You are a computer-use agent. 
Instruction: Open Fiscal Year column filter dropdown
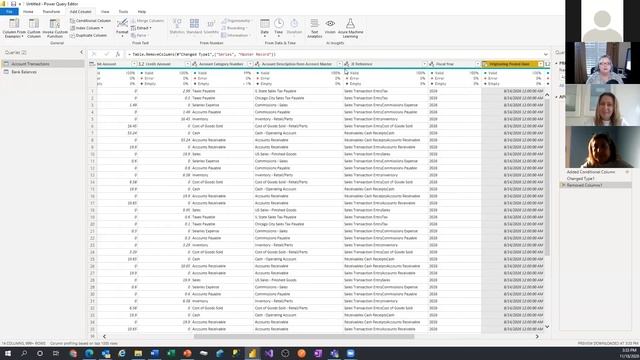pyautogui.click(x=478, y=64)
